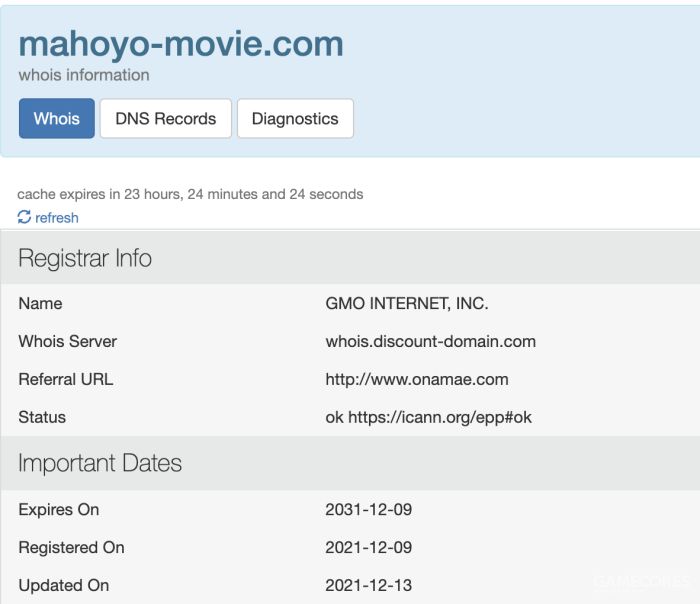Click the refresh circular arrows icon
The width and height of the screenshot is (700, 604).
pyautogui.click(x=24, y=217)
